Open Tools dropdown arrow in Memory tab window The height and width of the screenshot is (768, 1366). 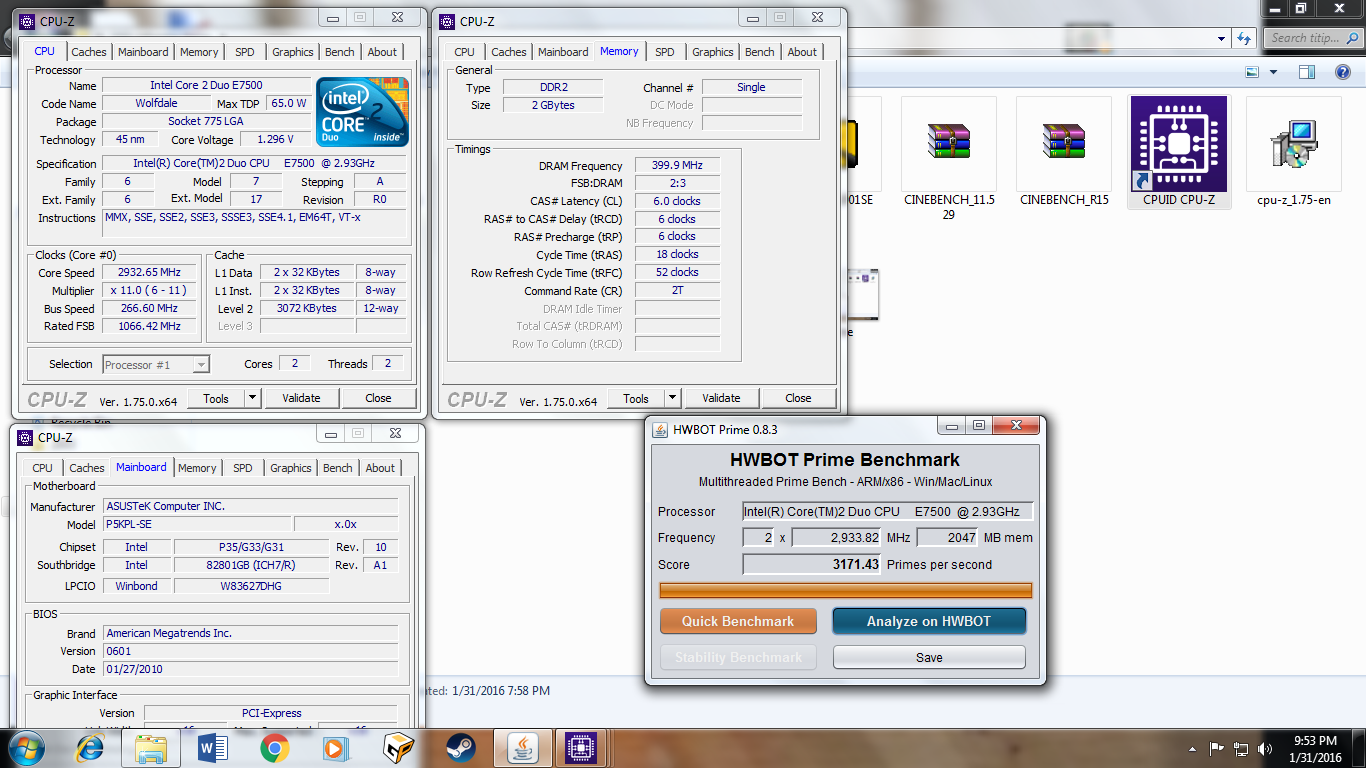click(672, 398)
